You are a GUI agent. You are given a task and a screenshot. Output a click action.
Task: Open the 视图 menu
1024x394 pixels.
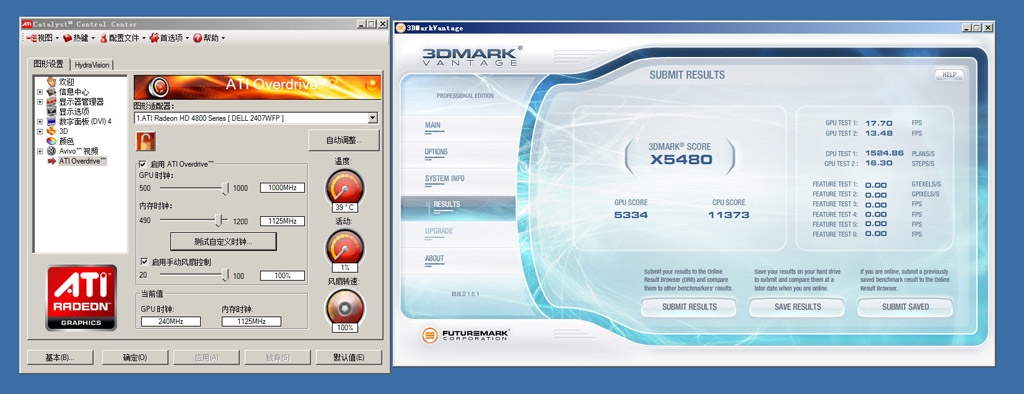[42, 38]
